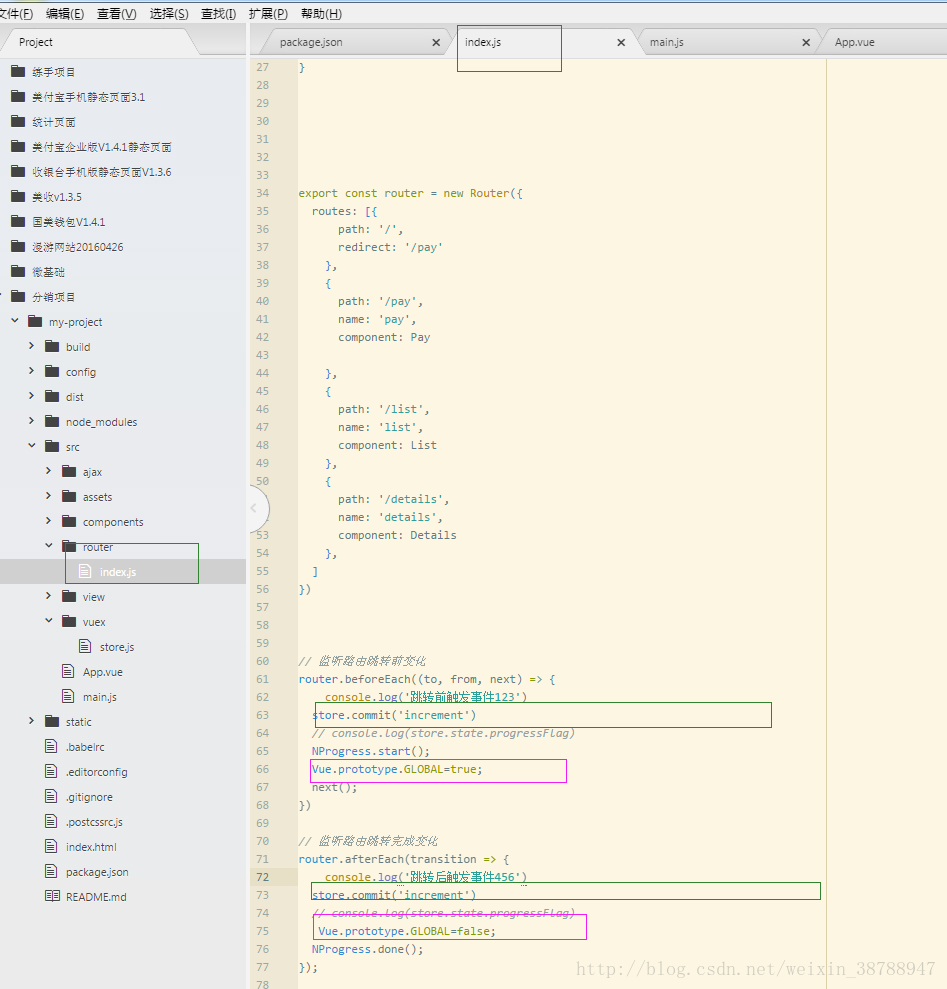Expand the ajax folder
This screenshot has width=947, height=989.
(49, 471)
